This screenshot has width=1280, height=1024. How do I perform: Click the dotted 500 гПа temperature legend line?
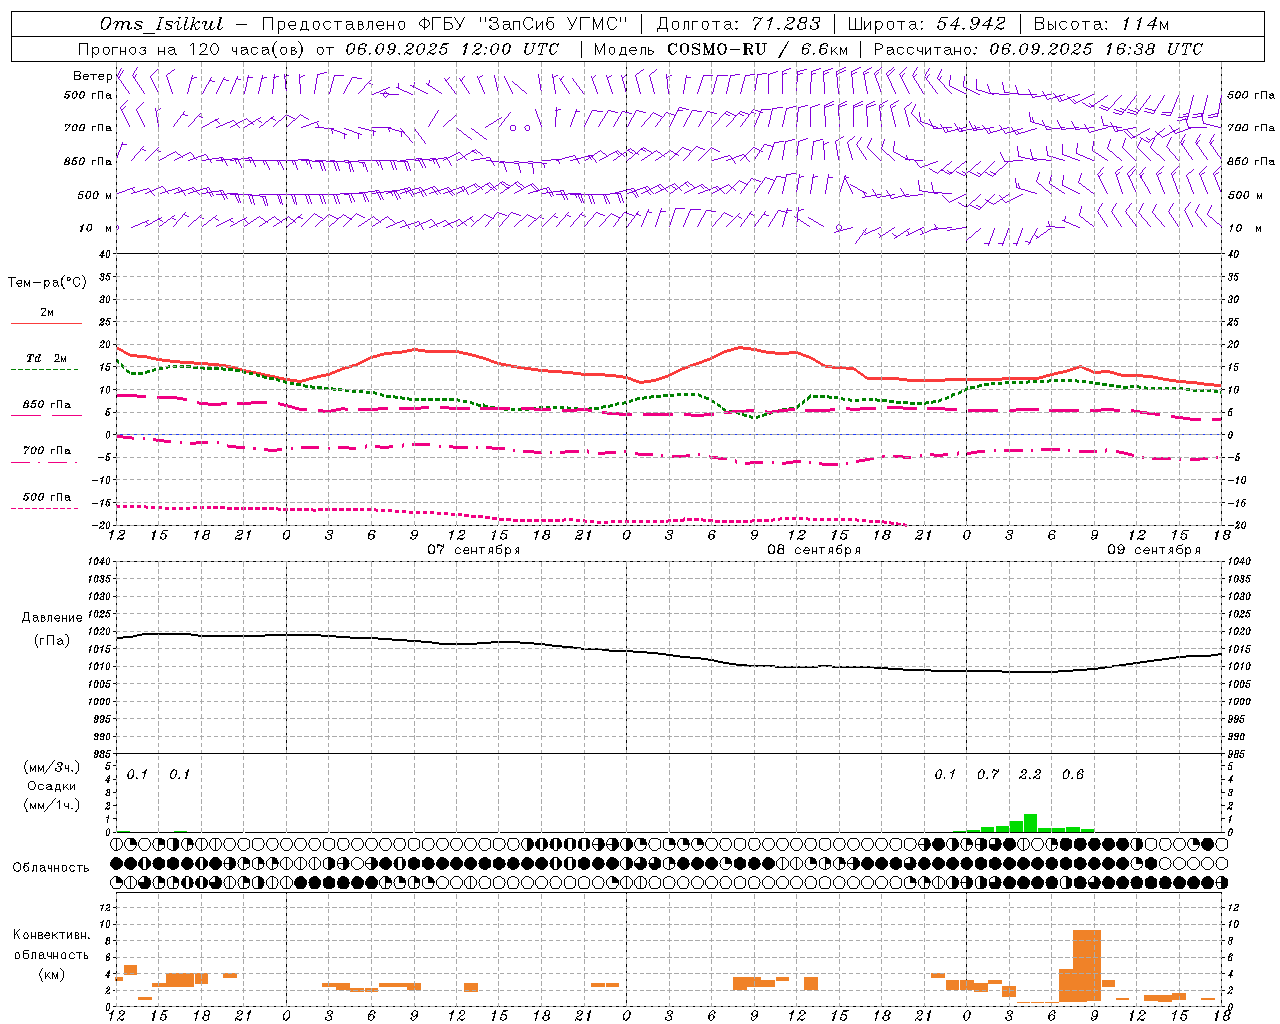44,508
